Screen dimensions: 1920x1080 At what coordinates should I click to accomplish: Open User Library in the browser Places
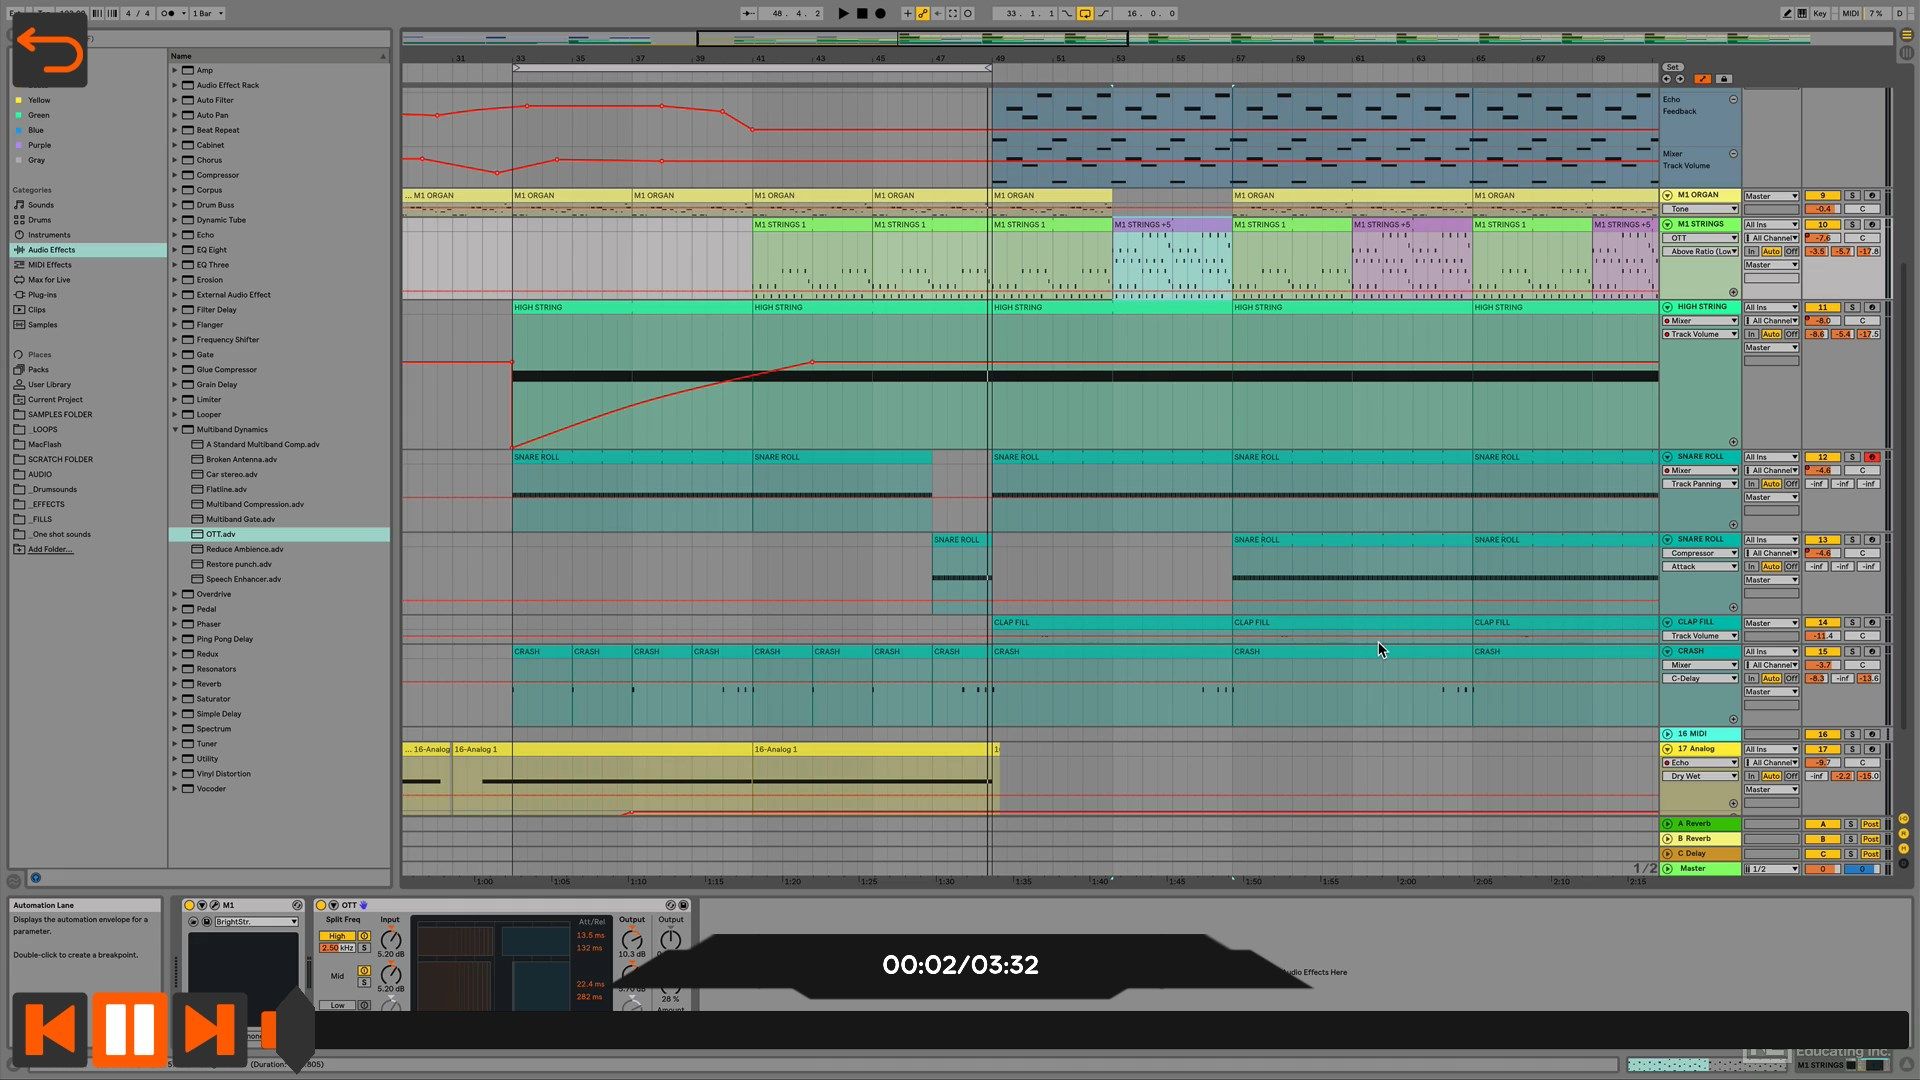(x=49, y=385)
